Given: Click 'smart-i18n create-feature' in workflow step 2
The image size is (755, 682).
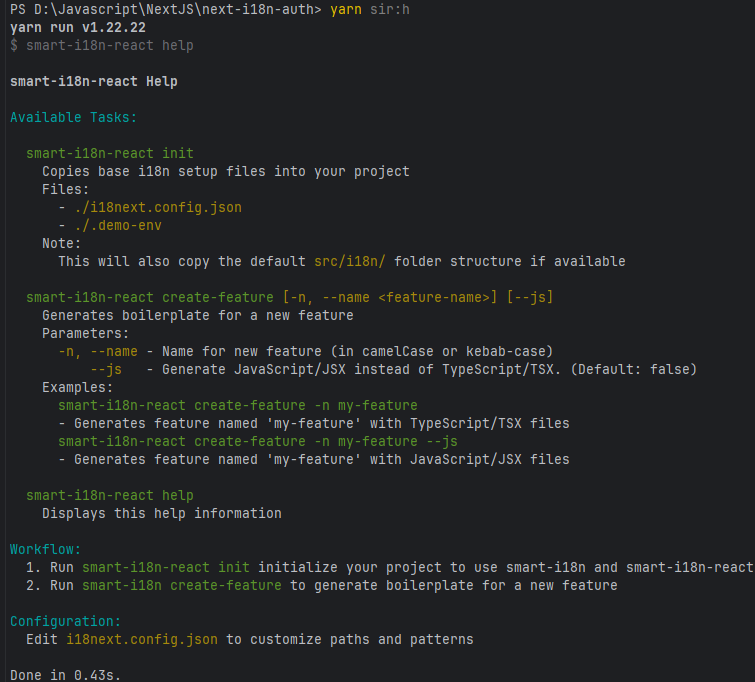Looking at the screenshot, I should pyautogui.click(x=182, y=585).
